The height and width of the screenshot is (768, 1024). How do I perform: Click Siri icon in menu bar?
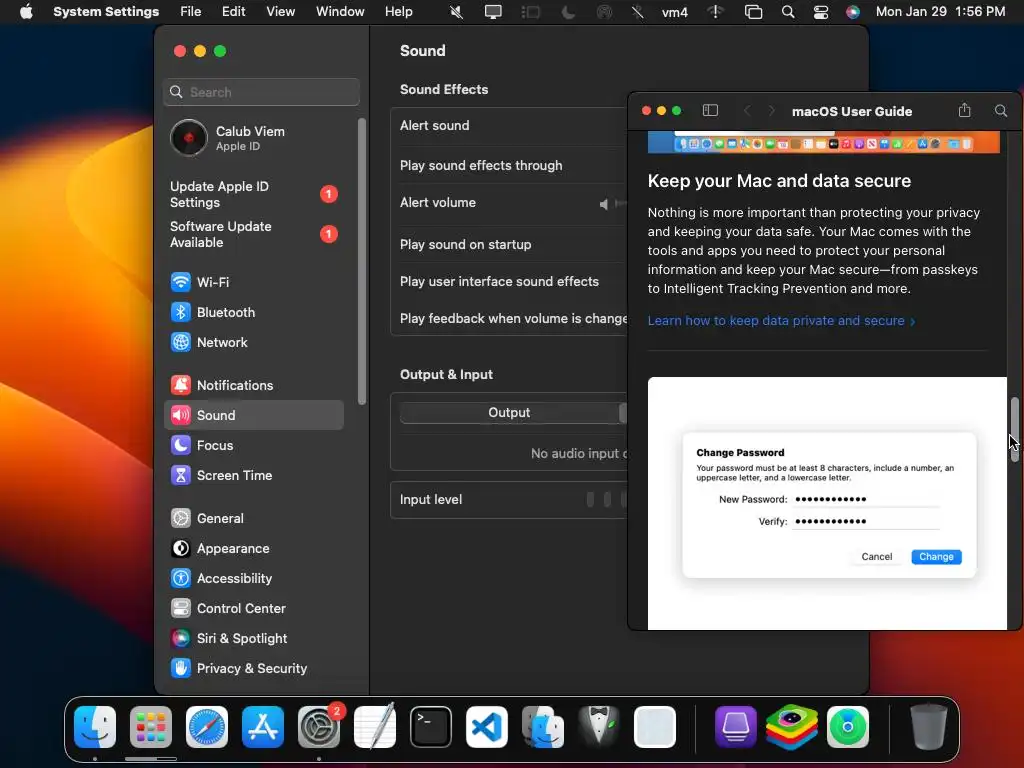point(853,12)
